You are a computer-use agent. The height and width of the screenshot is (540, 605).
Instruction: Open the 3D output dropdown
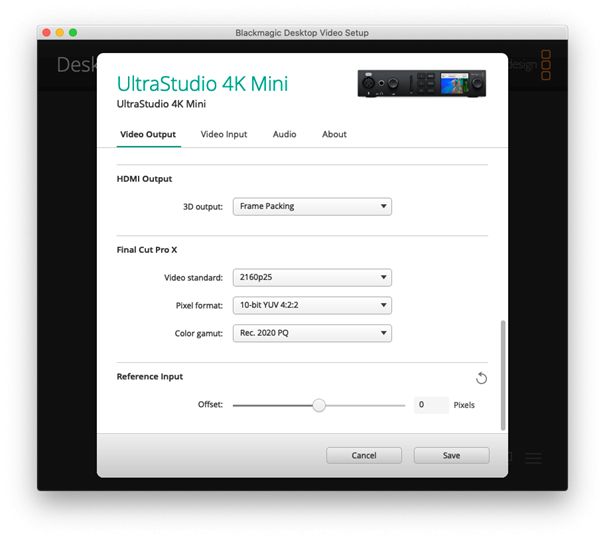312,206
